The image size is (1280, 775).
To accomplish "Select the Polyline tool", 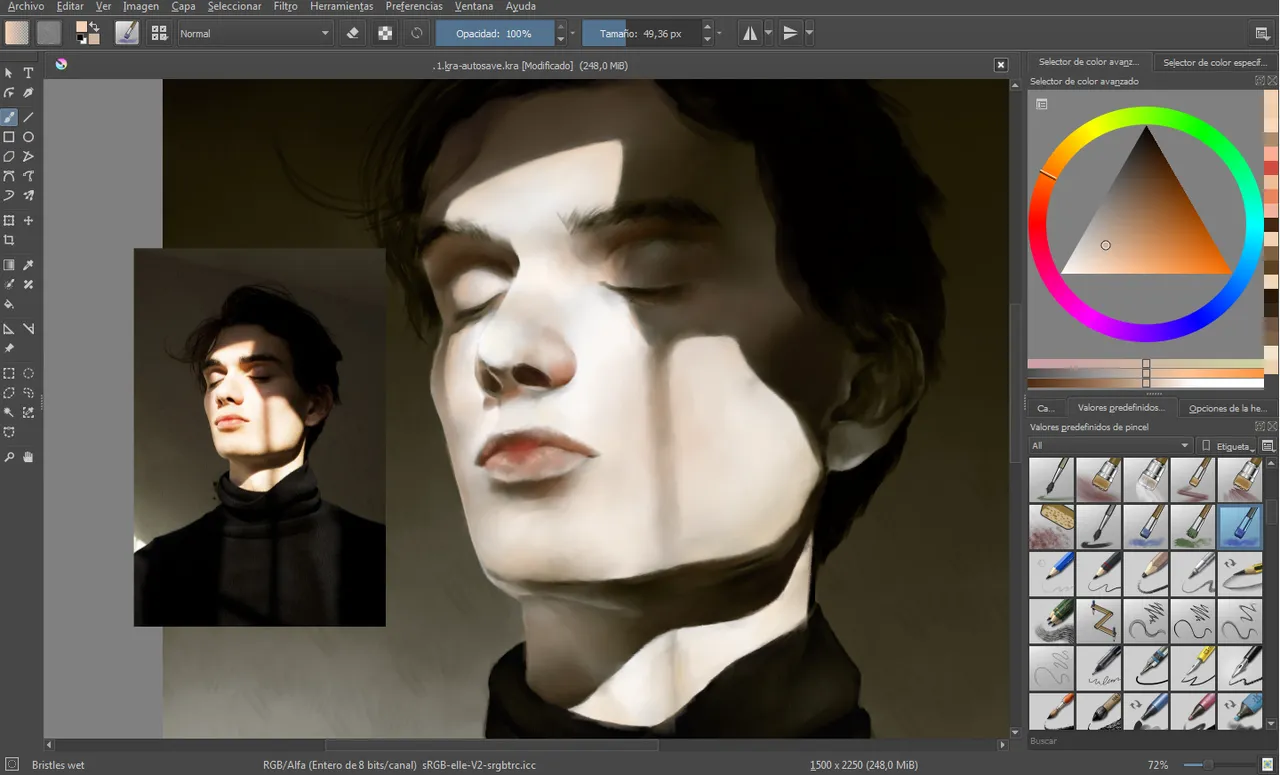I will tap(28, 157).
